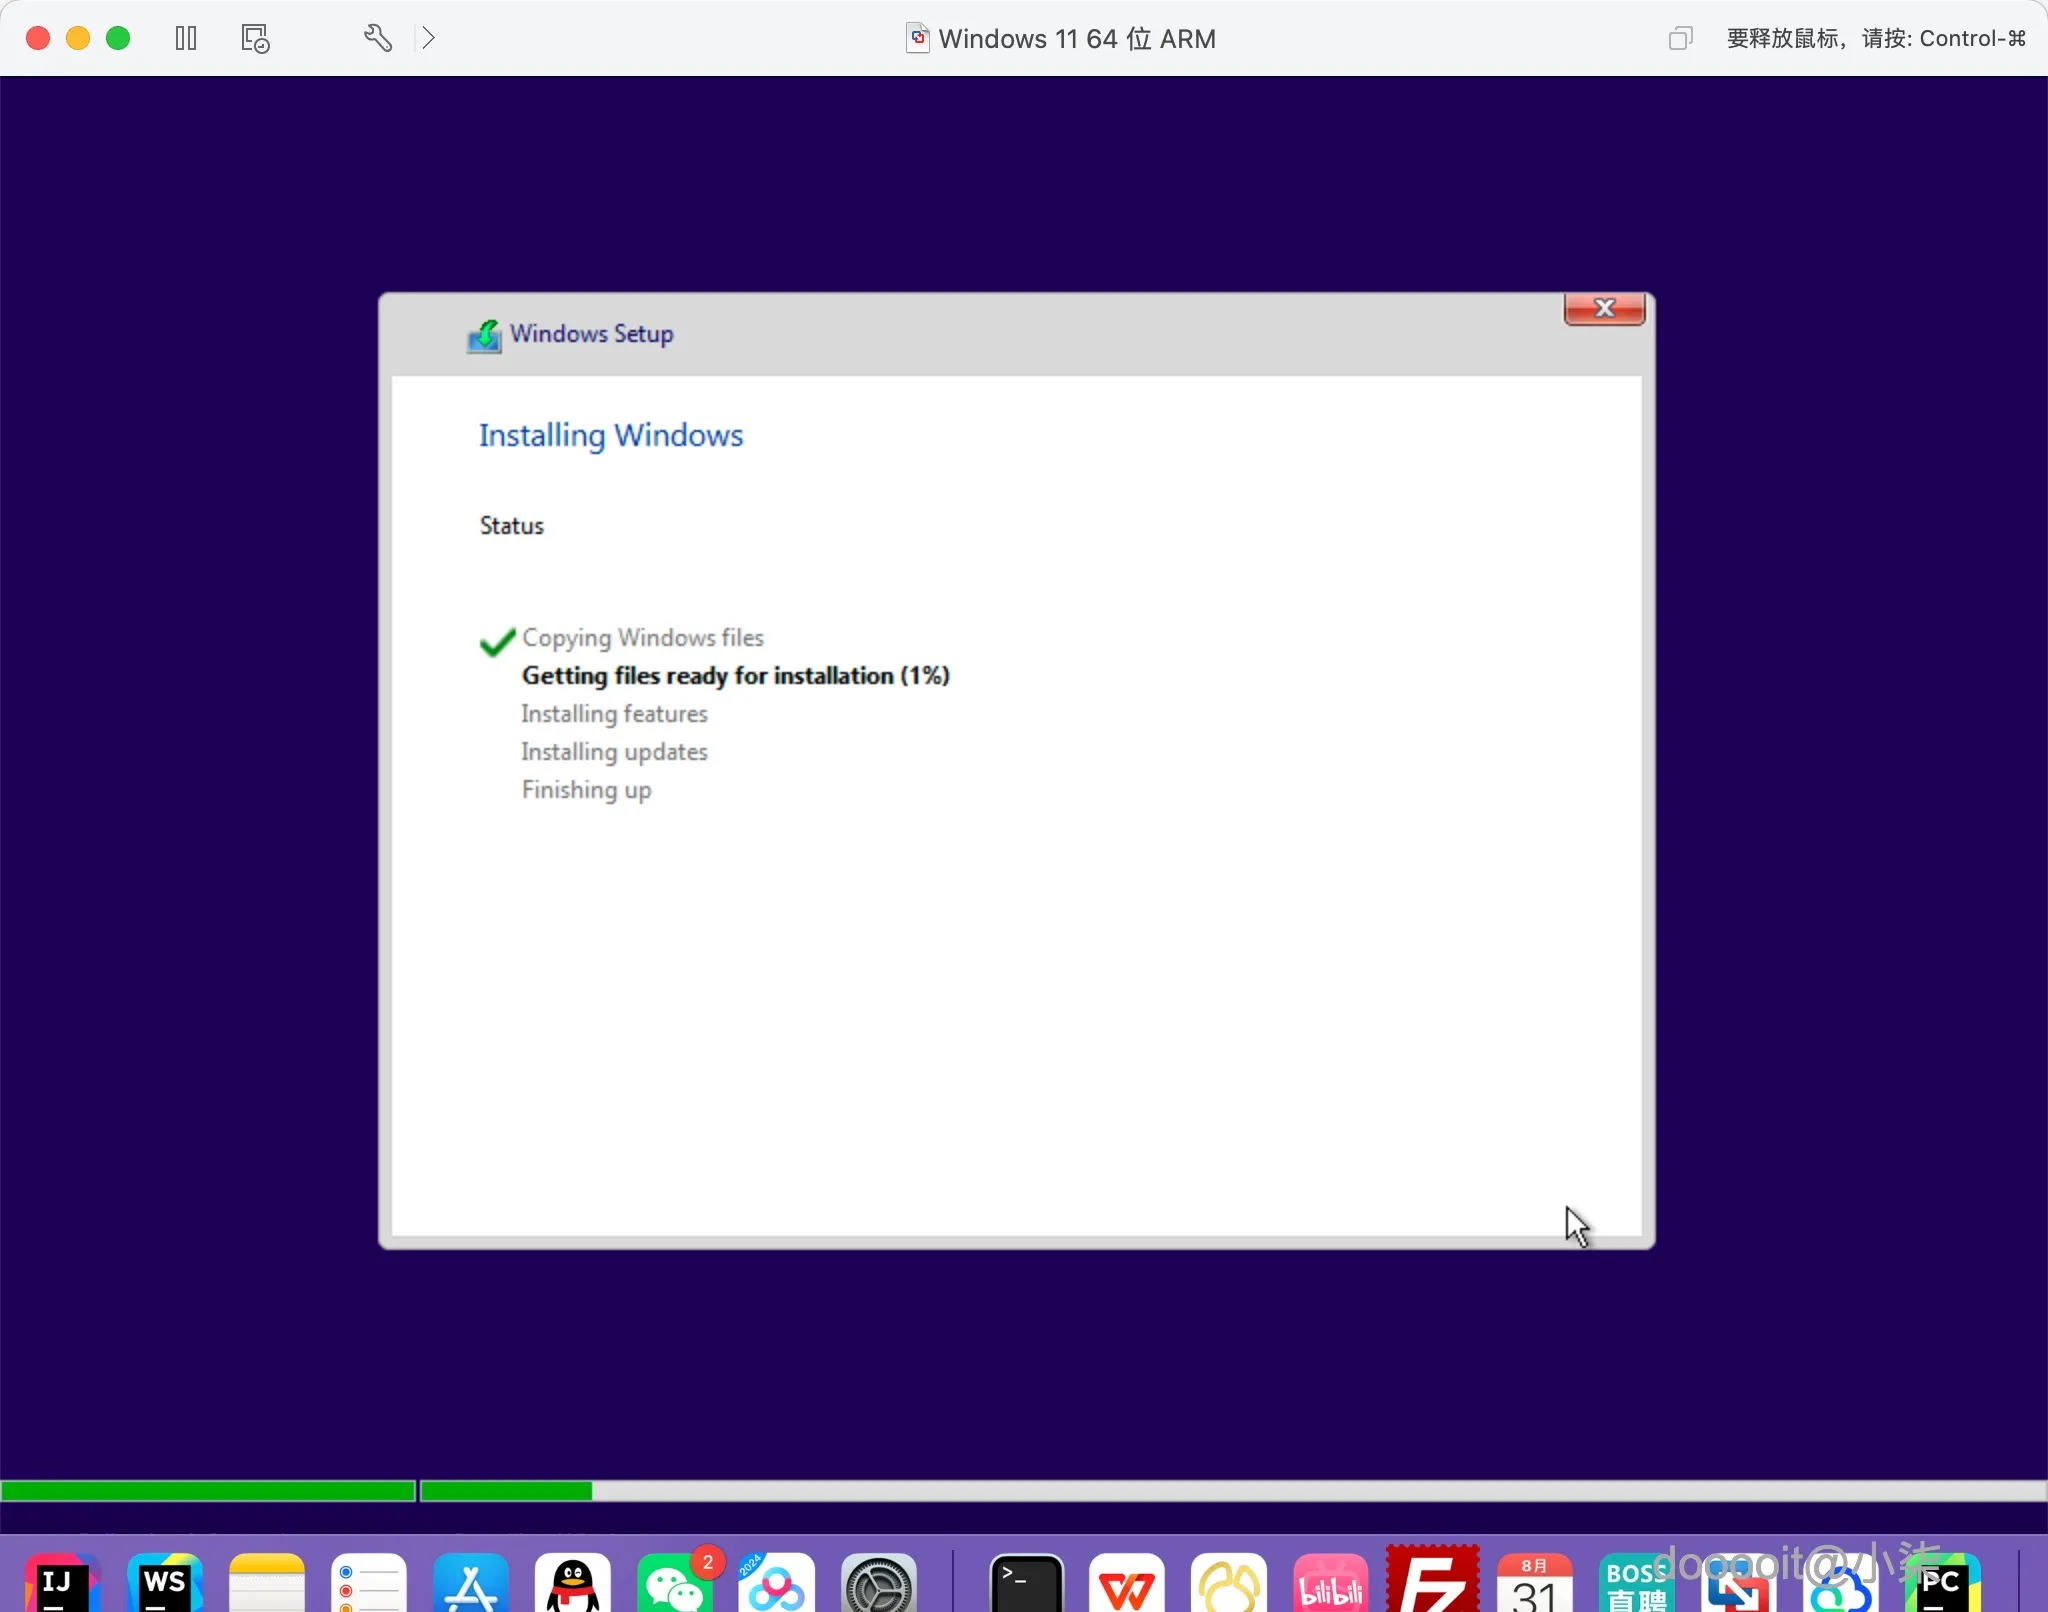Open WPS Office from the dock

click(1127, 1584)
